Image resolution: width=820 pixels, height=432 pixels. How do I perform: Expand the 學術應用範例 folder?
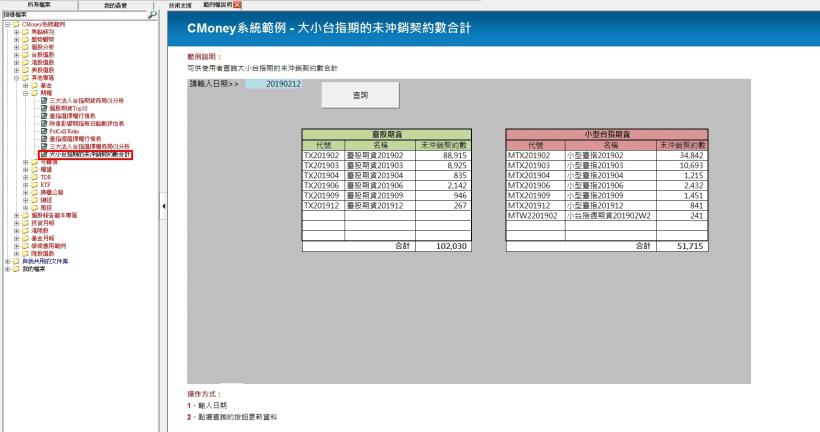pos(16,246)
